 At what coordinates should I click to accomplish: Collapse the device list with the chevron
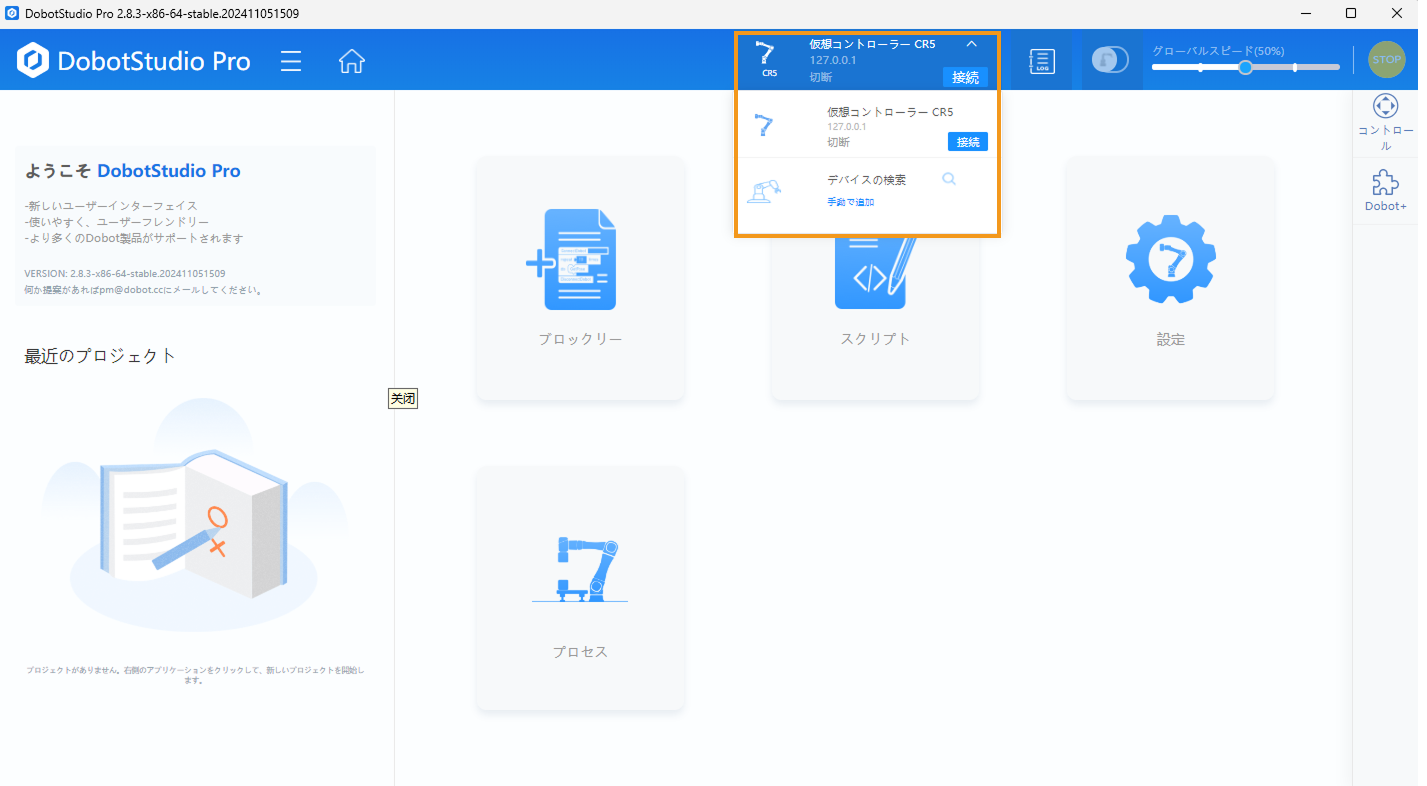coord(971,44)
